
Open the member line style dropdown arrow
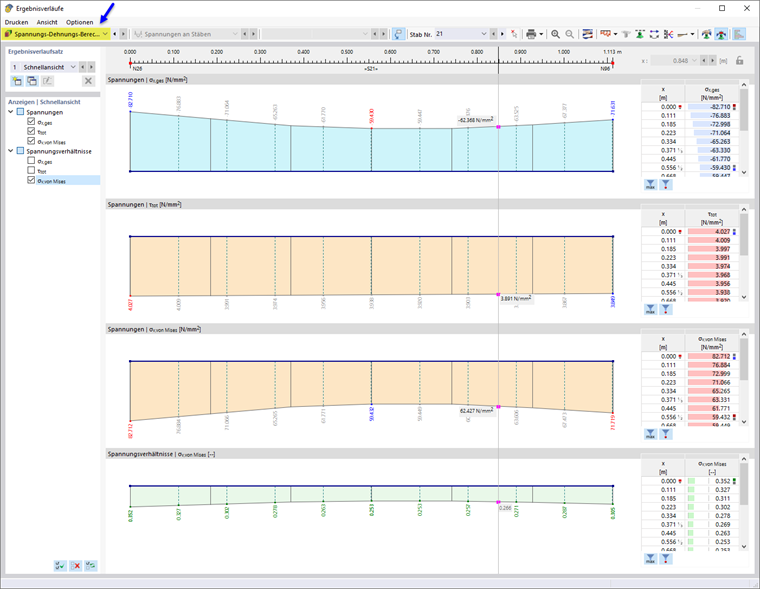point(692,34)
